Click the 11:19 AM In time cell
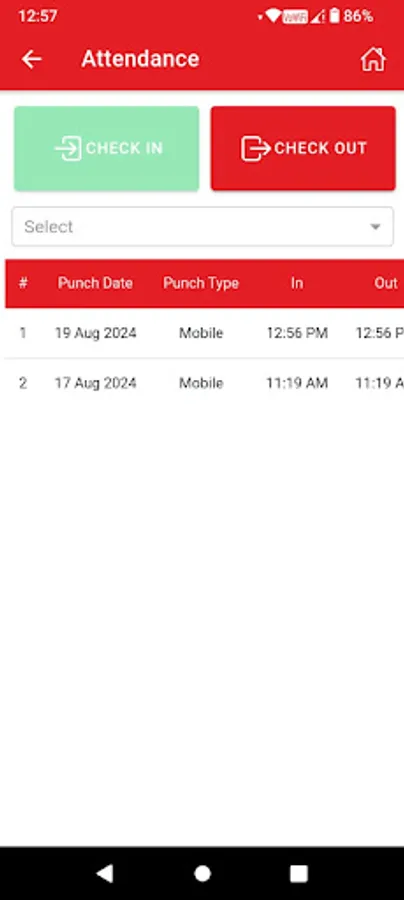The width and height of the screenshot is (404, 900). pyautogui.click(x=297, y=383)
